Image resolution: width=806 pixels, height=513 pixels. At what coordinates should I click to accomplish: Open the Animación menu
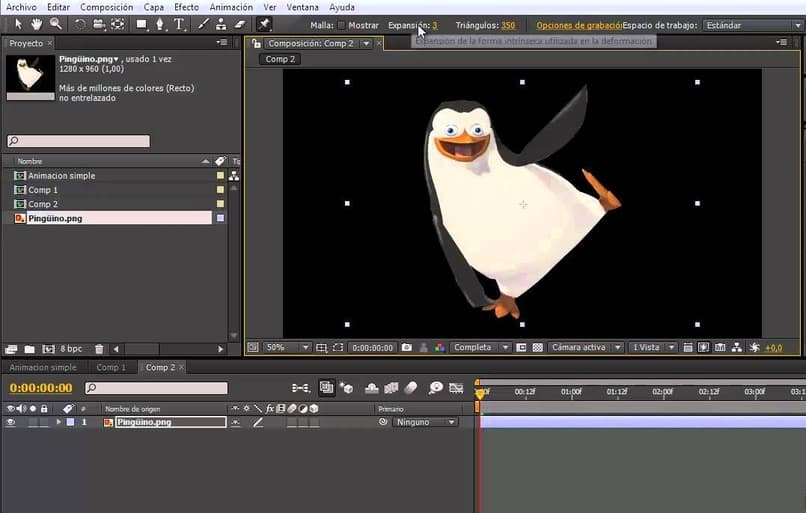pos(231,7)
